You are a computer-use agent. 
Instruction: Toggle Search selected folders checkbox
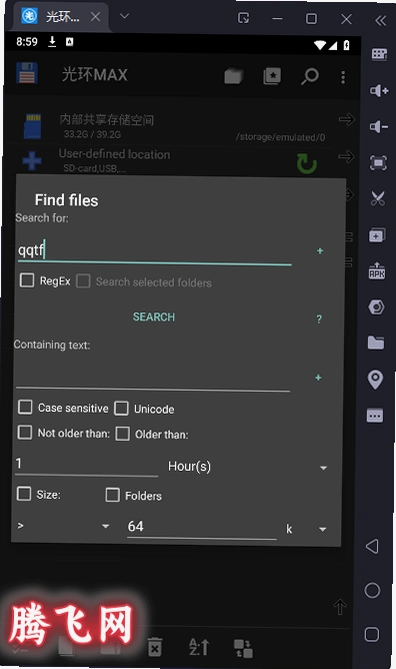pos(83,281)
